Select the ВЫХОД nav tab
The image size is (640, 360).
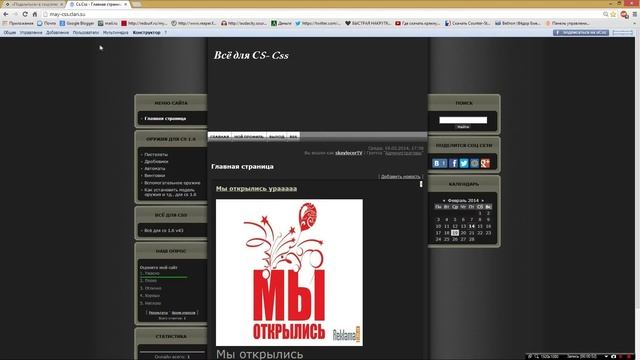277,136
